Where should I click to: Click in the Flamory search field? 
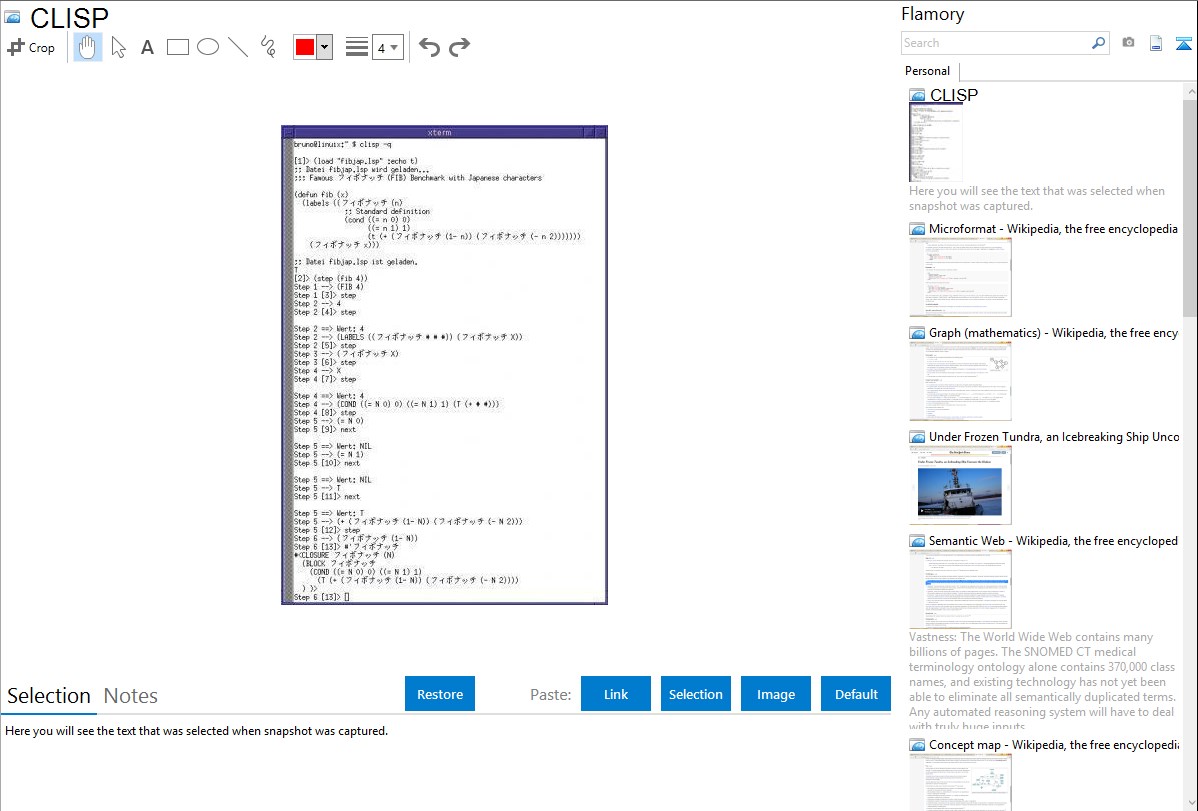click(x=996, y=43)
